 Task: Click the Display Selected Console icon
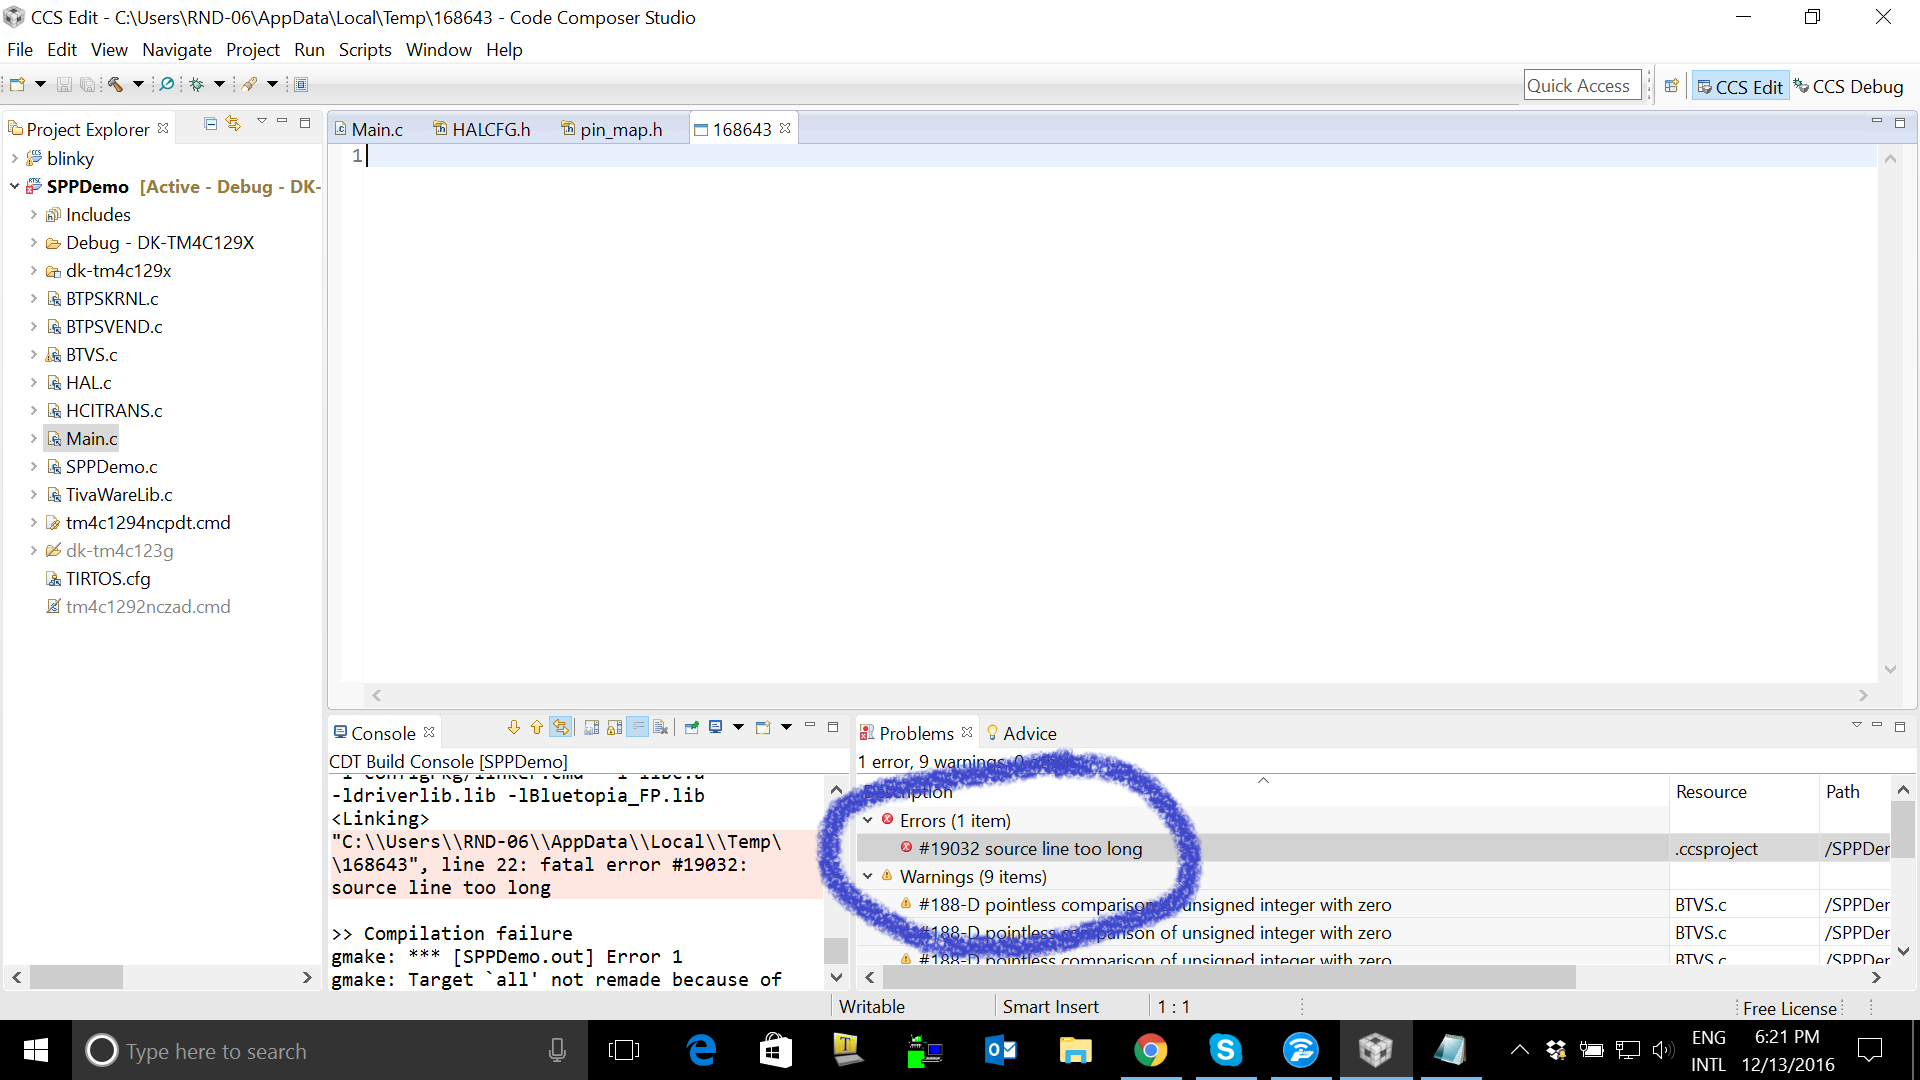click(x=716, y=727)
